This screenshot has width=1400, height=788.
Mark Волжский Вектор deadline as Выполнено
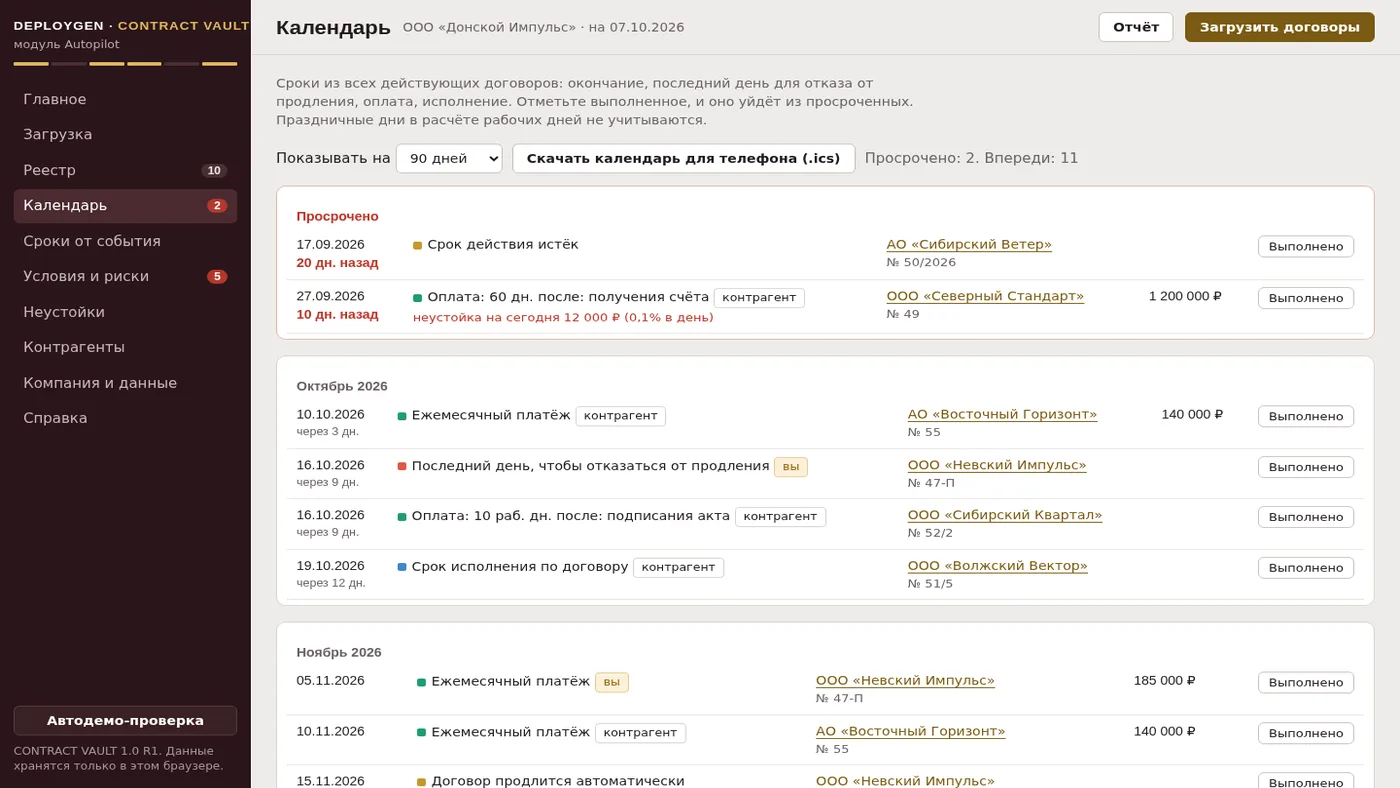1306,568
